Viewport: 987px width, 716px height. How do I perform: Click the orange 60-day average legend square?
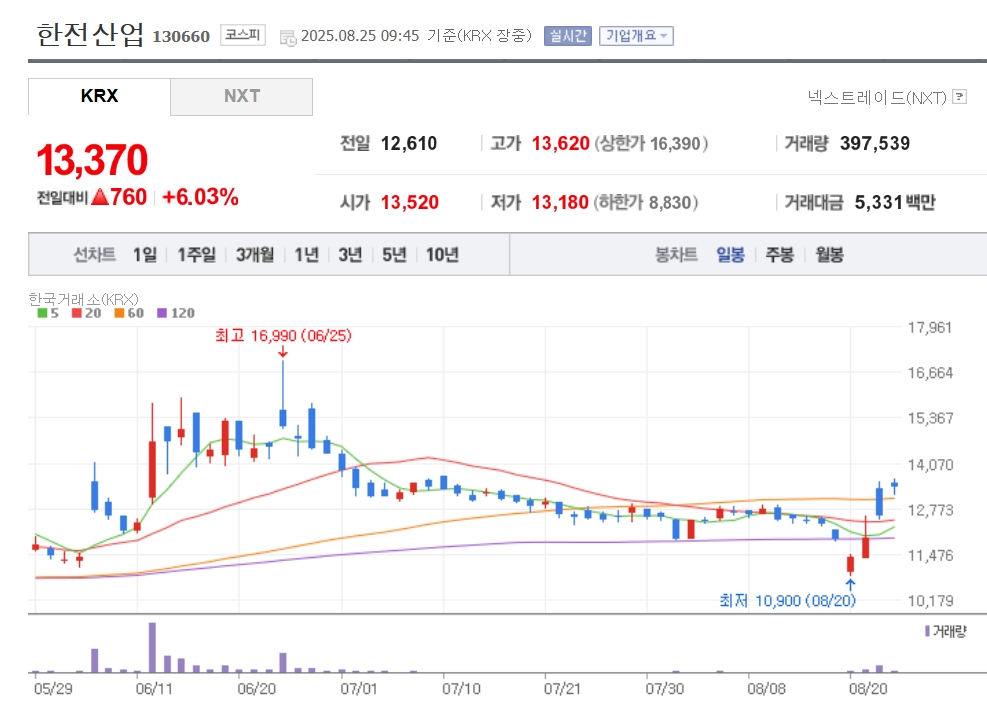(119, 313)
